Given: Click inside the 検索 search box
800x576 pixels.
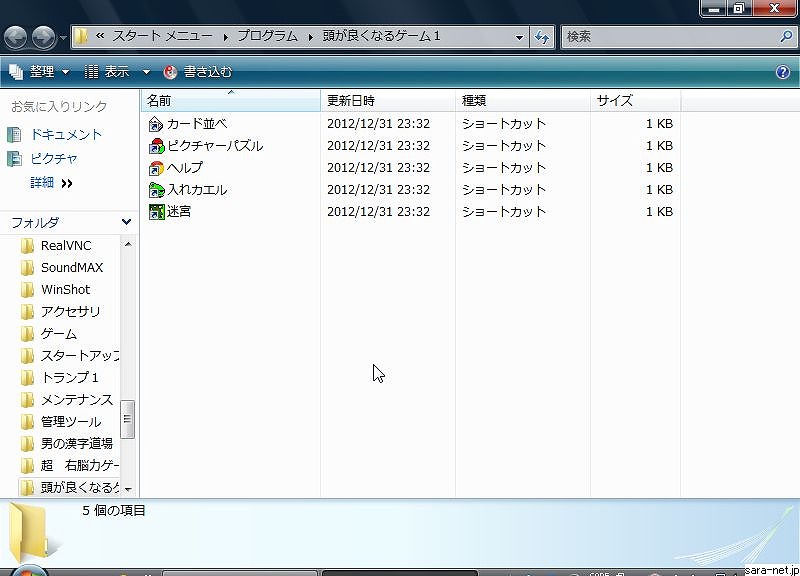Looking at the screenshot, I should [670, 36].
